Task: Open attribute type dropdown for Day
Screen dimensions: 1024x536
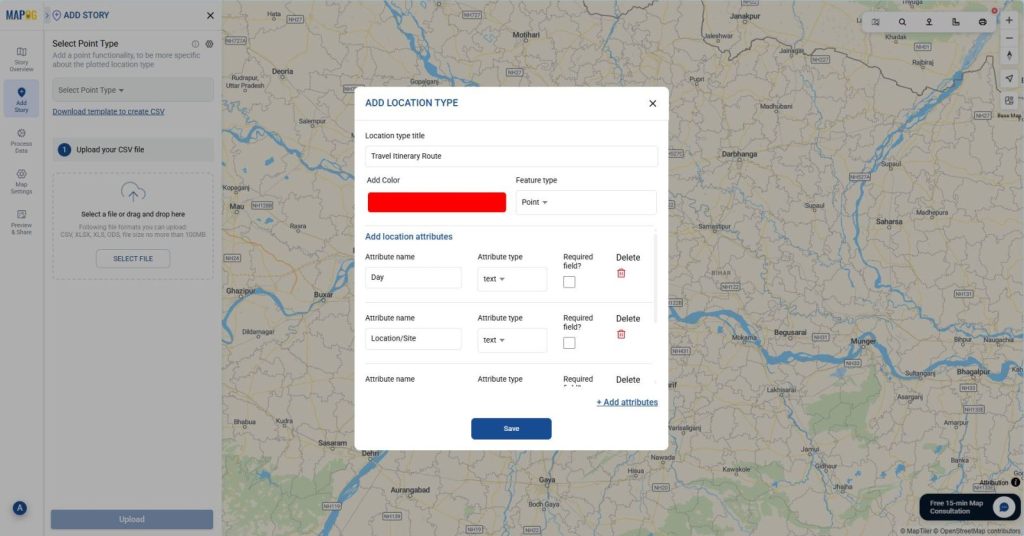Action: pos(512,279)
